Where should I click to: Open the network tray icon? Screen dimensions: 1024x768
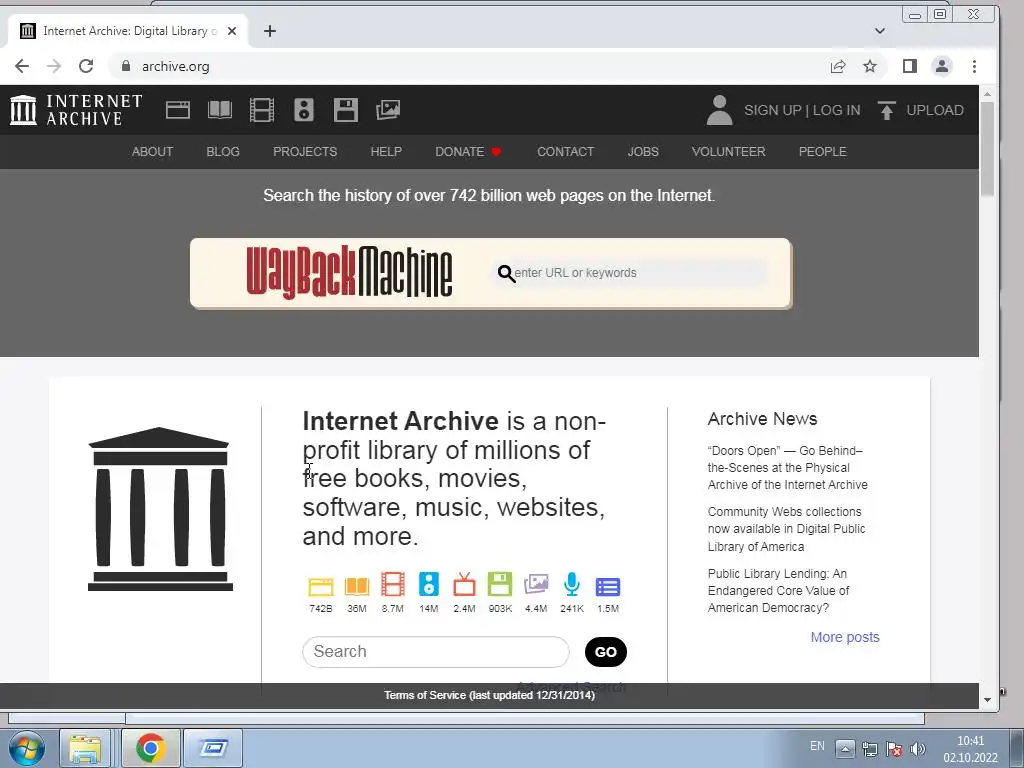[x=870, y=748]
